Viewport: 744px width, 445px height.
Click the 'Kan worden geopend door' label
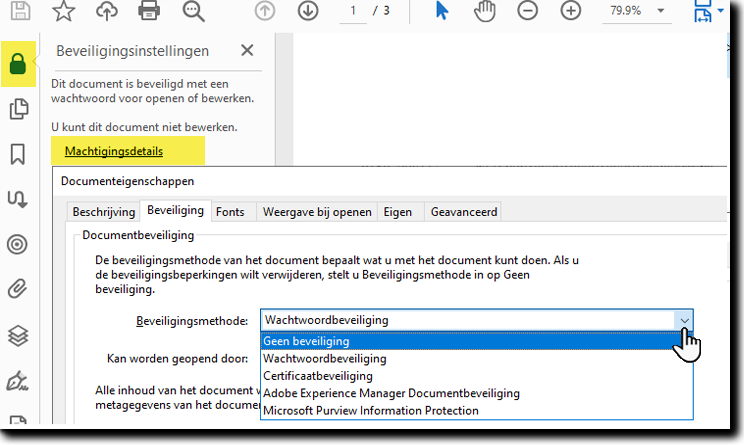(x=177, y=359)
